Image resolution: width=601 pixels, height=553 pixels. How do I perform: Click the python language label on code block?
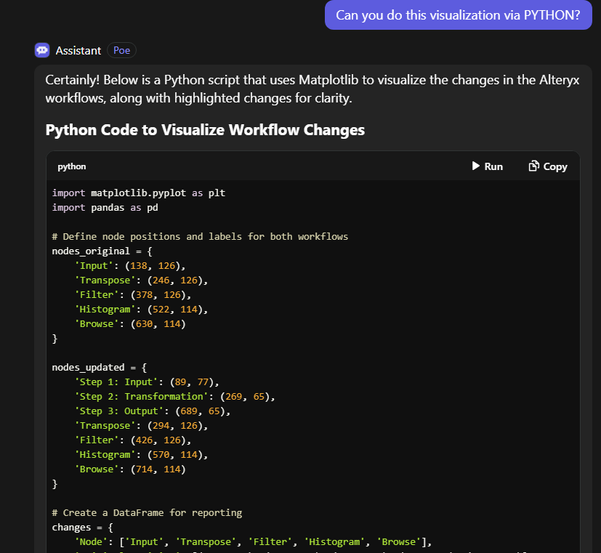[72, 167]
